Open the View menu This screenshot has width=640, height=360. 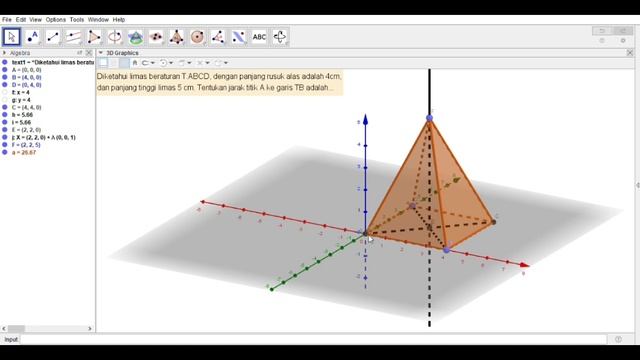pyautogui.click(x=36, y=20)
